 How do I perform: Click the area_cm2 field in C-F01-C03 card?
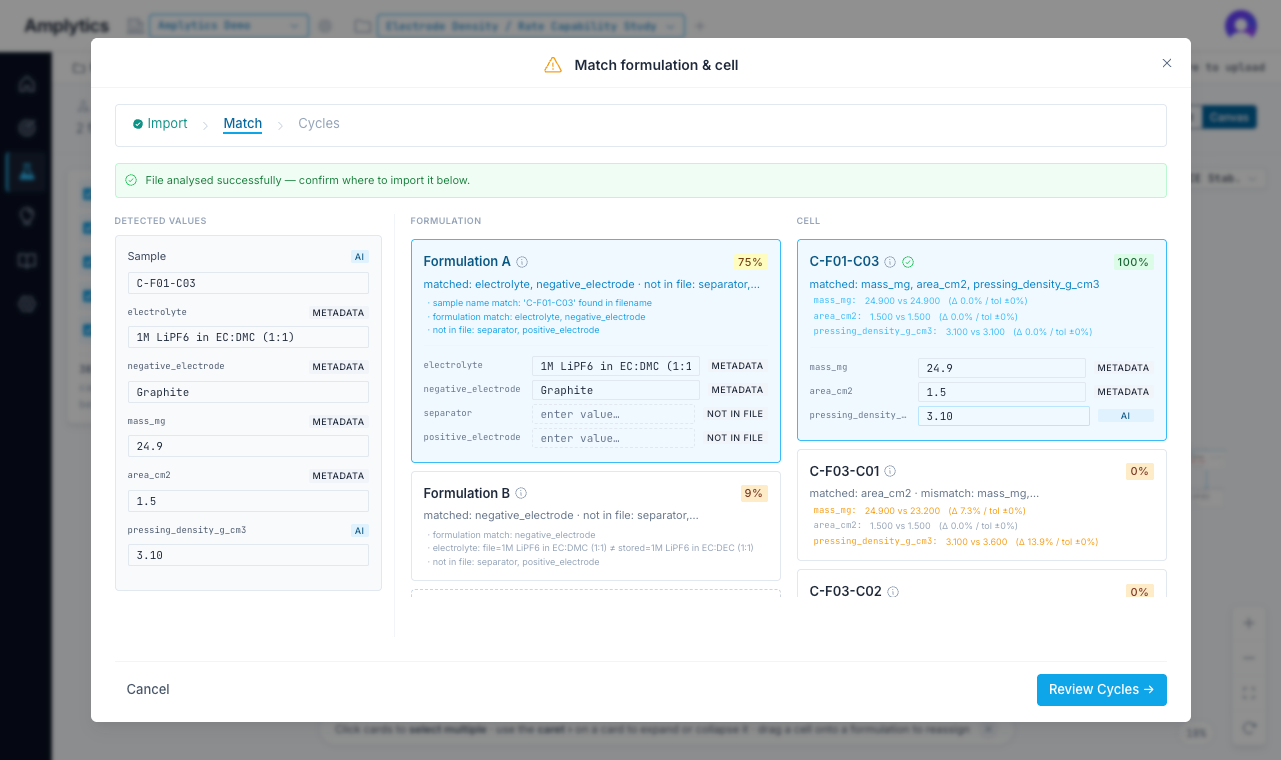(1001, 392)
